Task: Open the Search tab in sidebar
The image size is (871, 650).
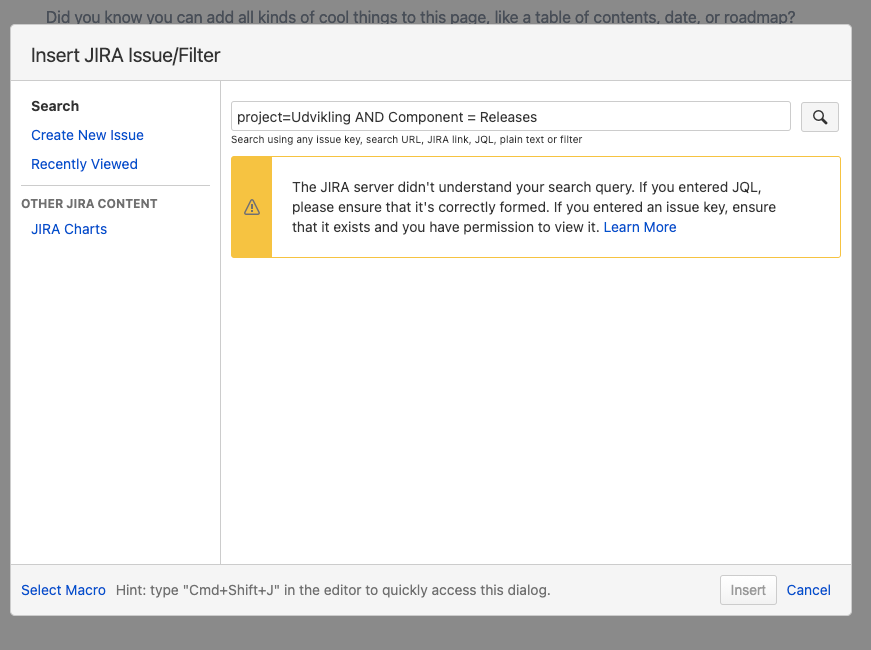Action: pyautogui.click(x=55, y=106)
